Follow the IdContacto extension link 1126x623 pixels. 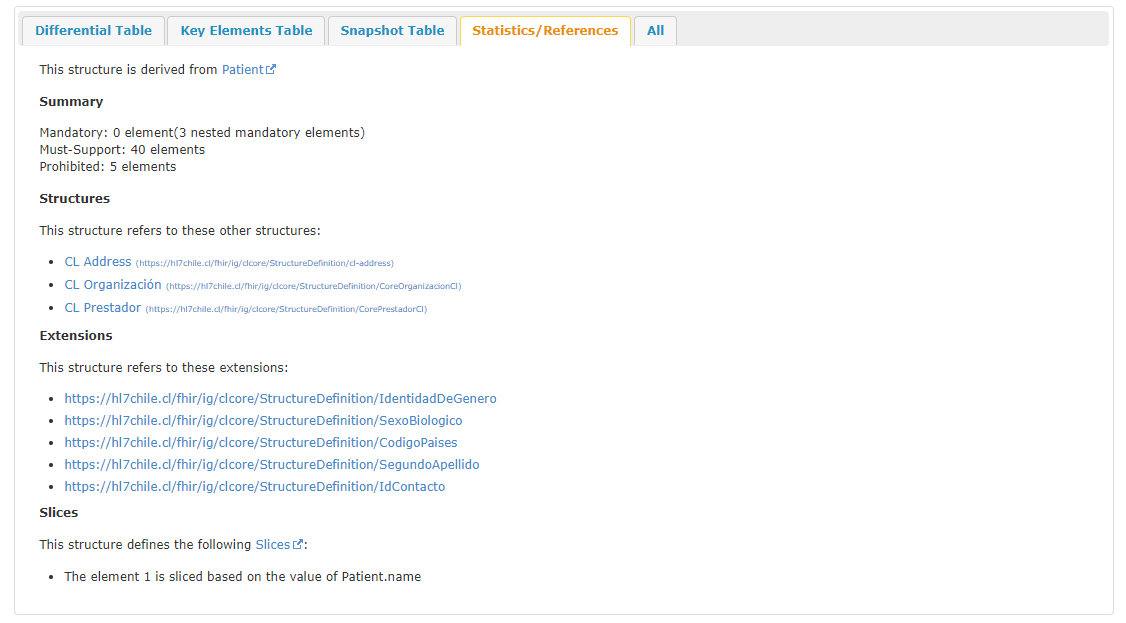tap(254, 487)
